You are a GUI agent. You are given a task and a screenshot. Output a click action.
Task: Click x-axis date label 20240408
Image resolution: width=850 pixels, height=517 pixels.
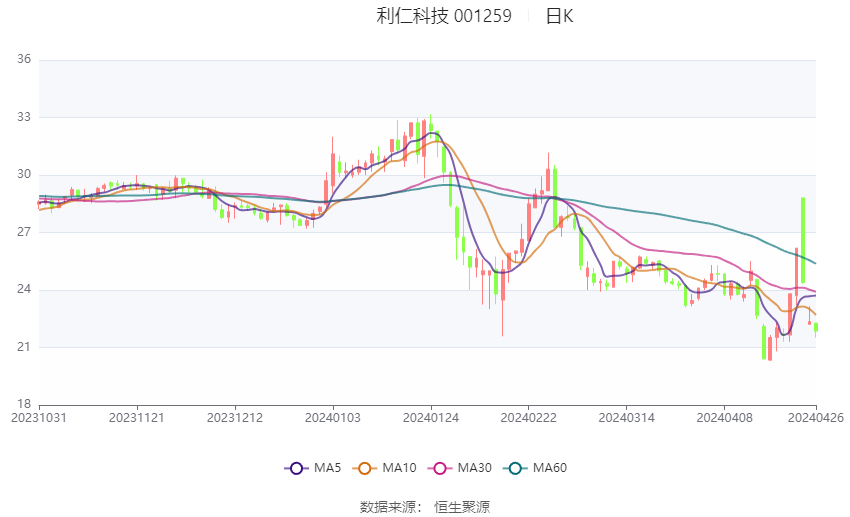725,418
